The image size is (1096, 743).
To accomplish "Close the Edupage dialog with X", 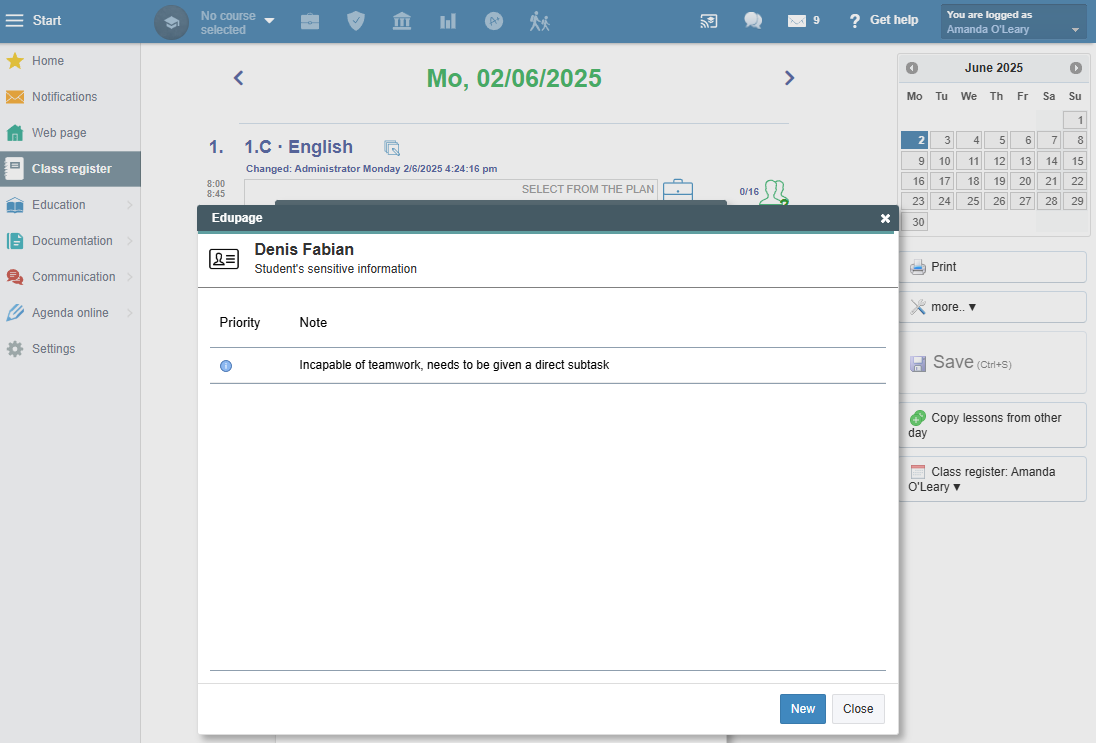I will [x=885, y=218].
